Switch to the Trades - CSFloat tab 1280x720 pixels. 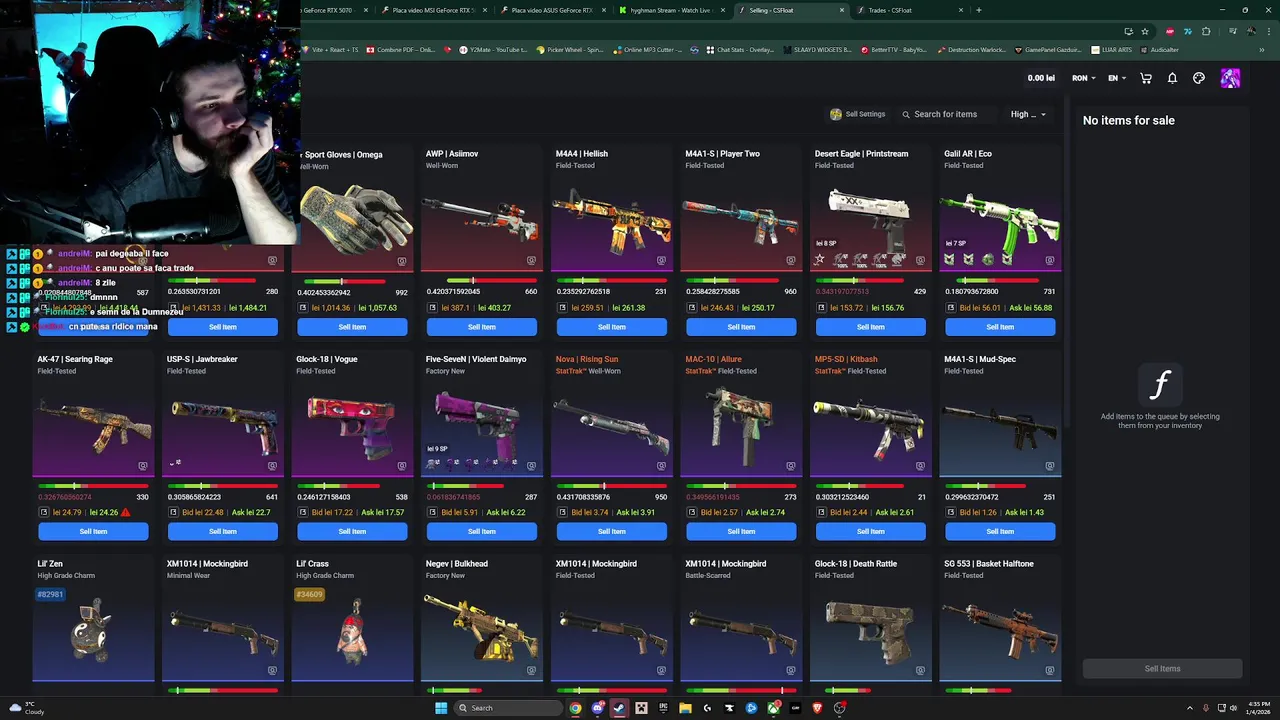click(x=910, y=10)
